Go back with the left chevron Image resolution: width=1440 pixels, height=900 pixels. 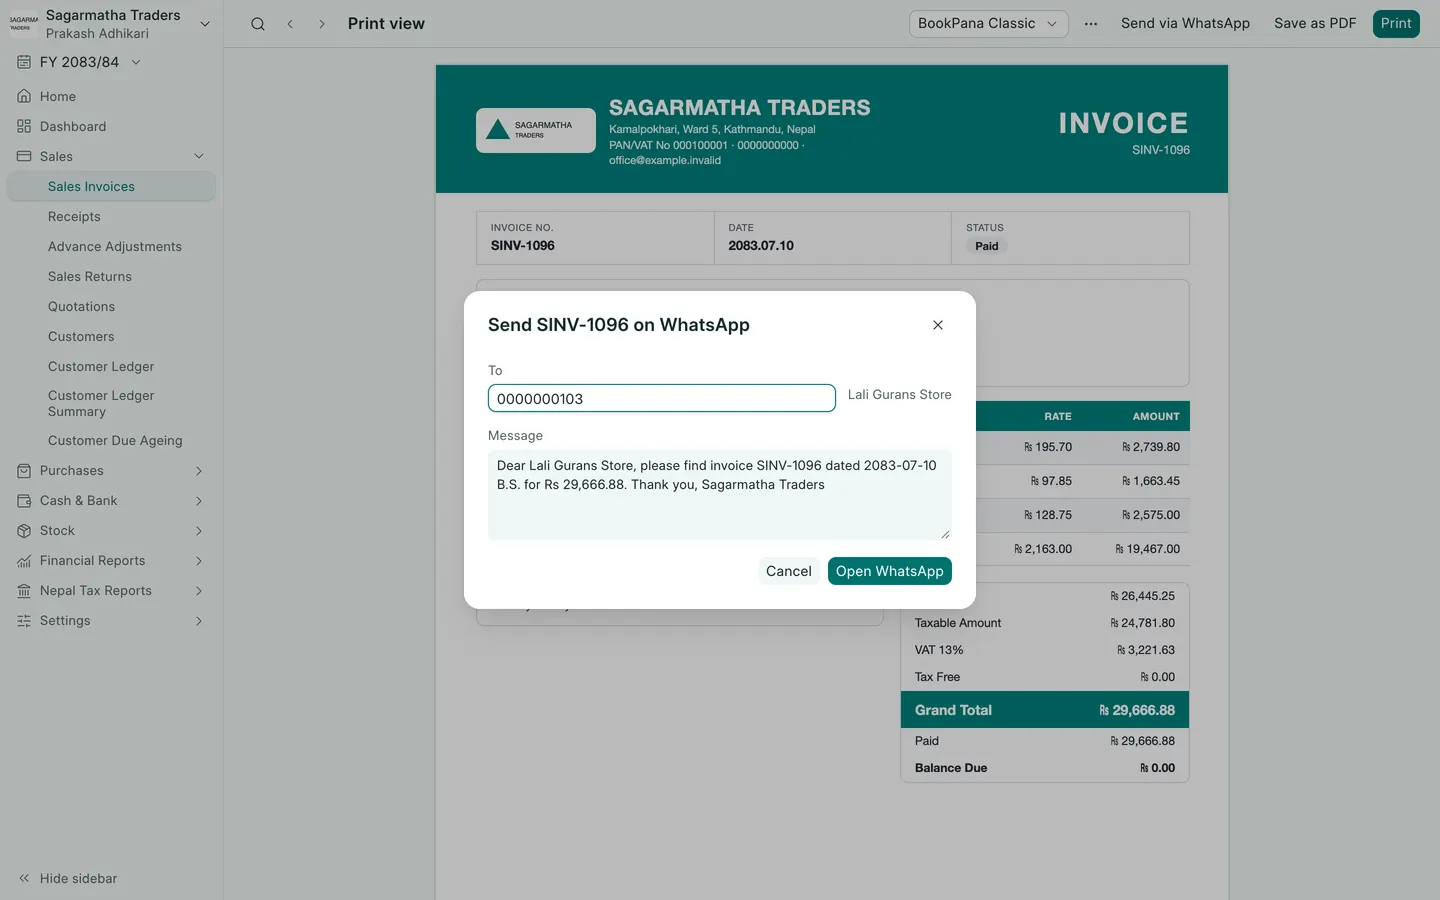[x=290, y=24]
